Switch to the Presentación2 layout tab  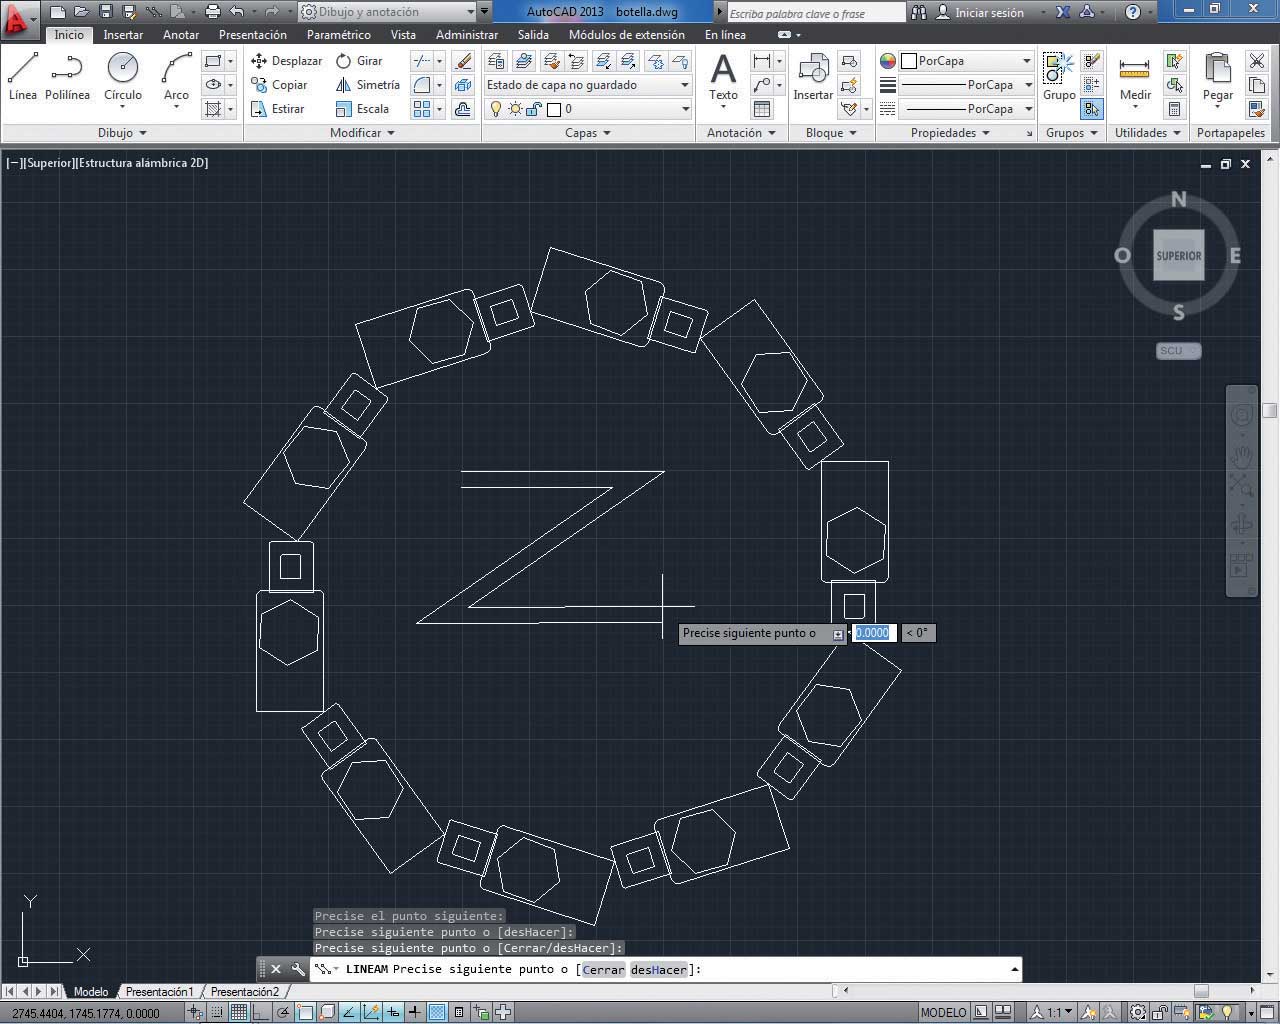(244, 992)
